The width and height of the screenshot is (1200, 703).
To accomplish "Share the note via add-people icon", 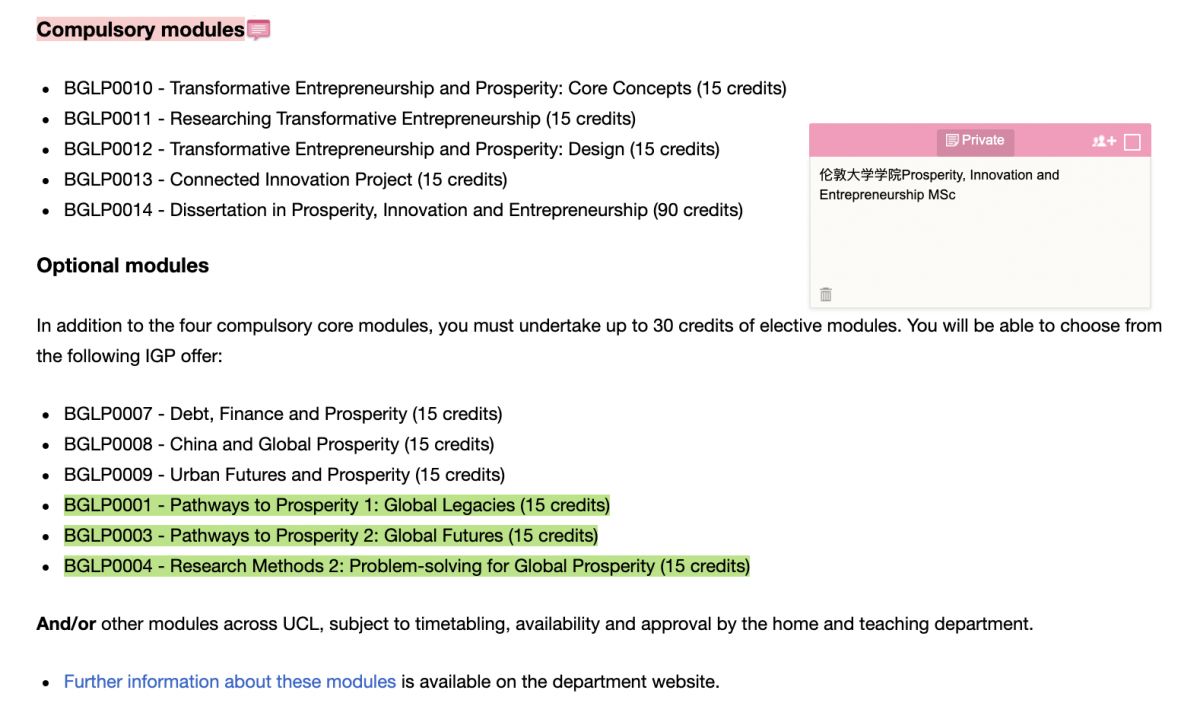I will 1104,141.
